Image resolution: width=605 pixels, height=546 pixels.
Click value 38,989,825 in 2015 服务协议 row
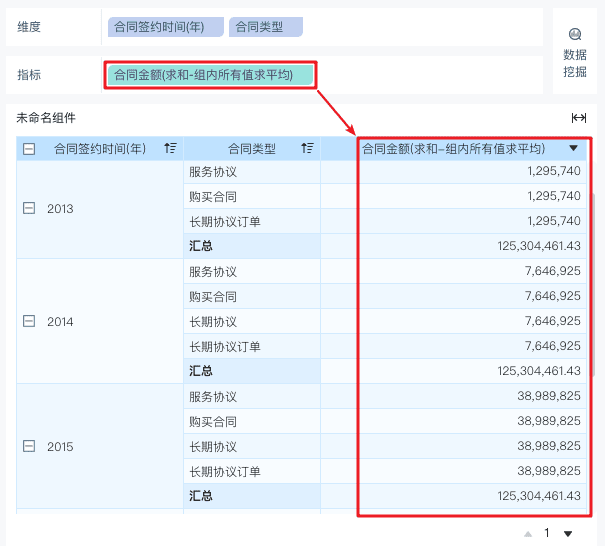(549, 396)
